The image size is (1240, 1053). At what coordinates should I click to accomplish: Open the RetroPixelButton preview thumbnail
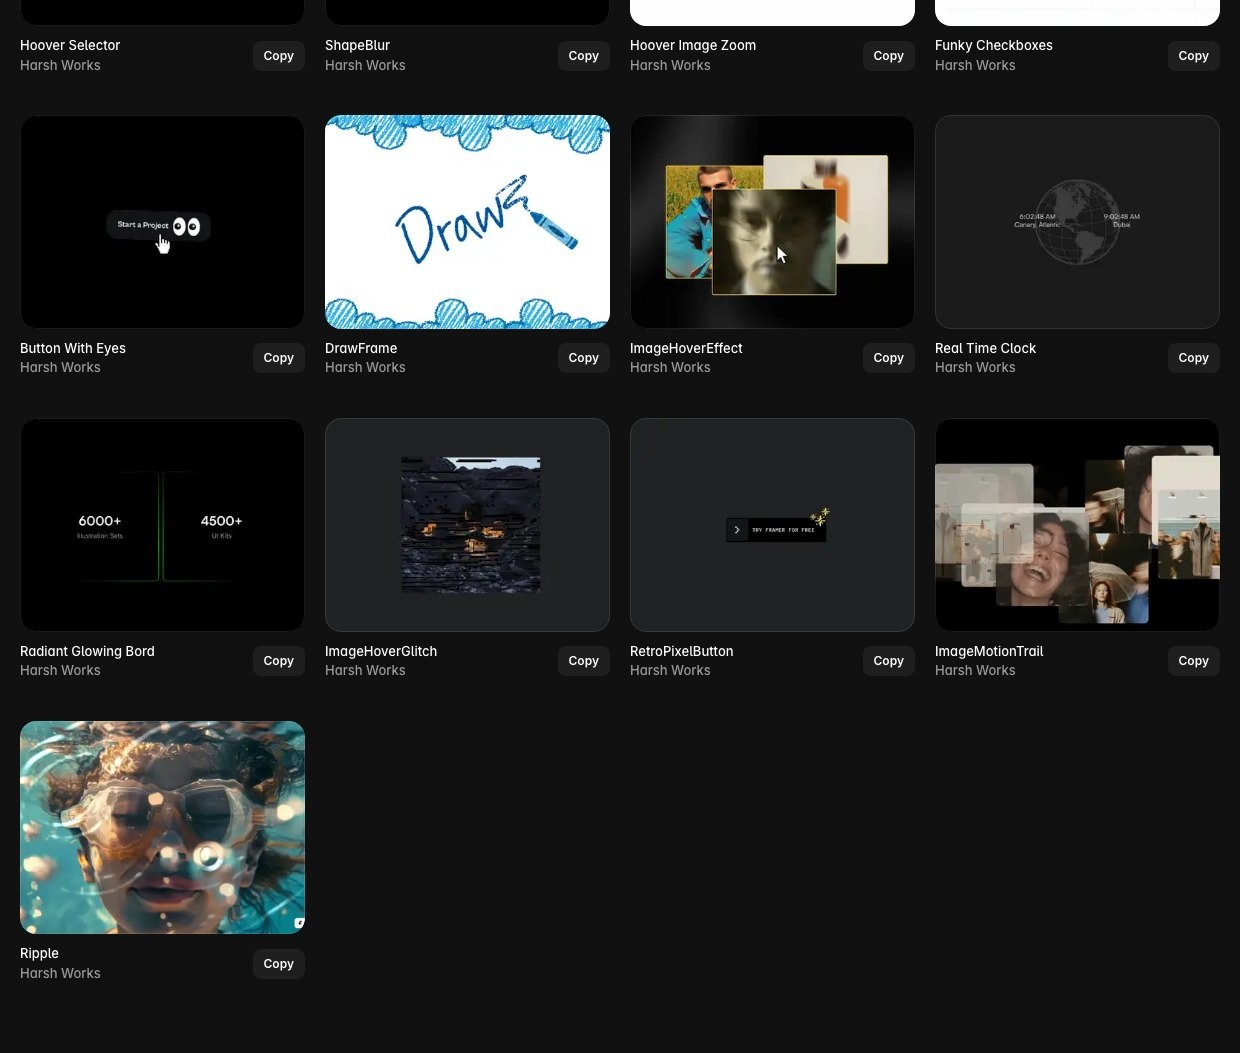point(772,525)
